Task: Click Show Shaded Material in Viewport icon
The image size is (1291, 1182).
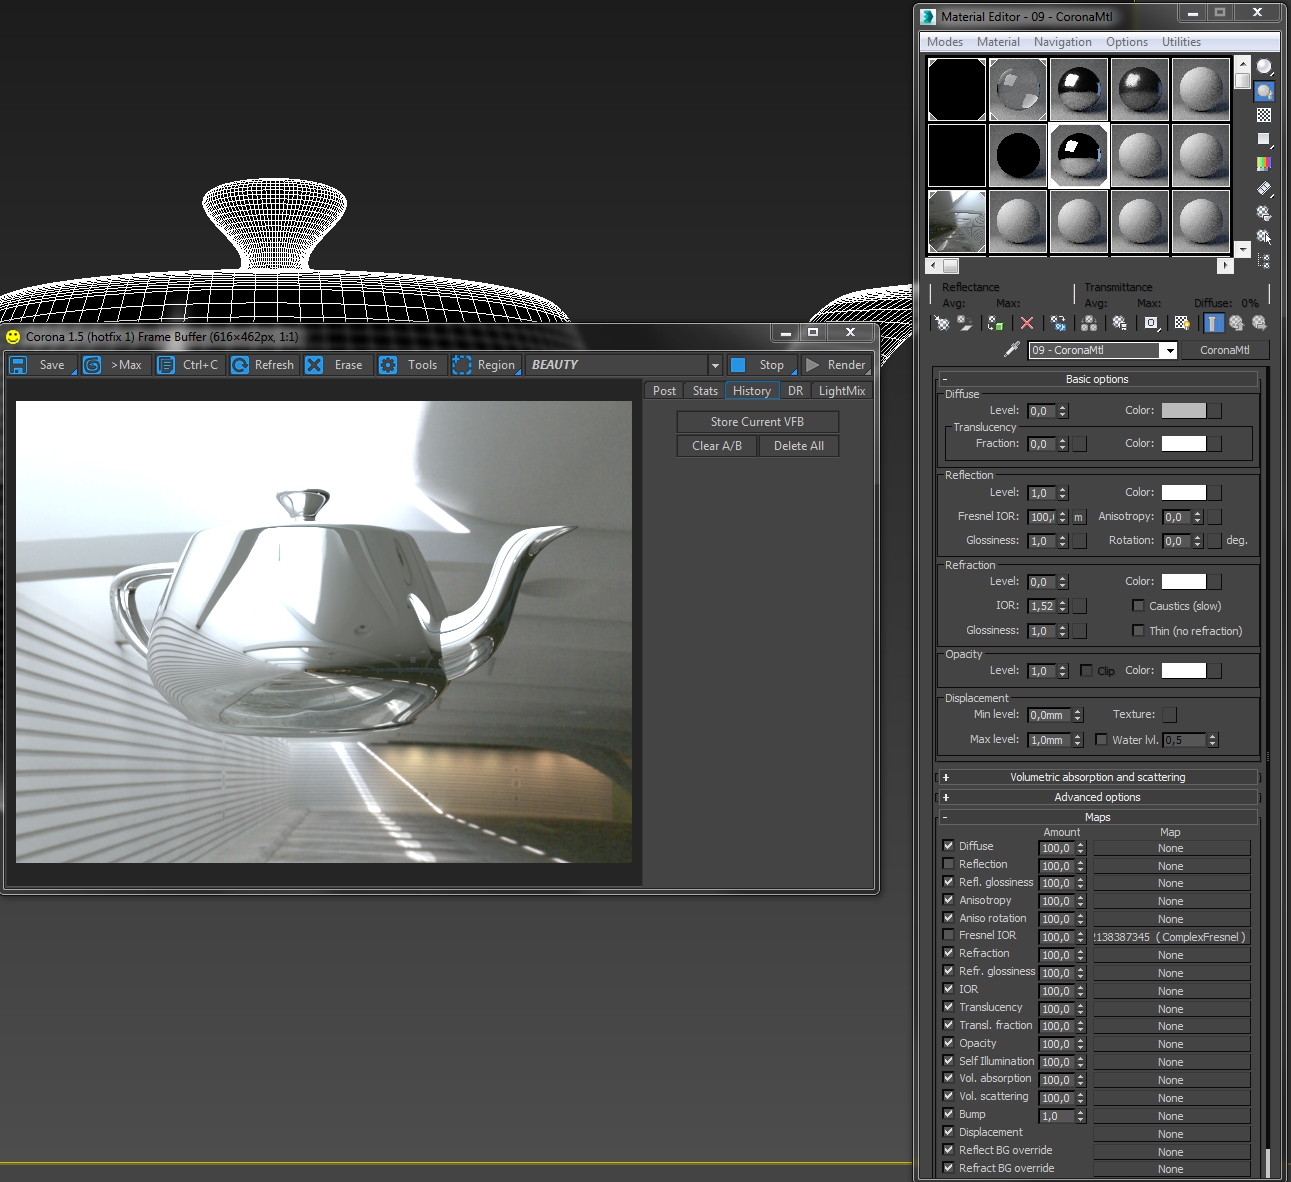Action: [1182, 323]
